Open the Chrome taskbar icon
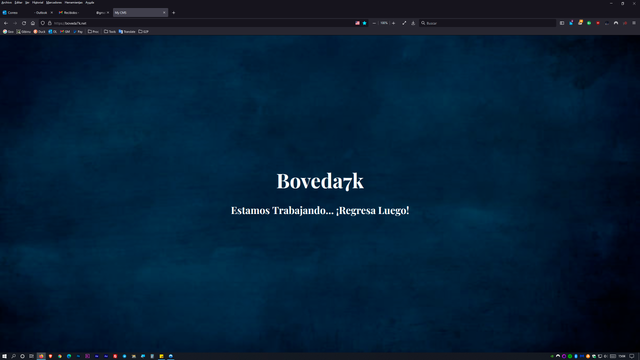This screenshot has height=360, width=640. click(x=60, y=356)
